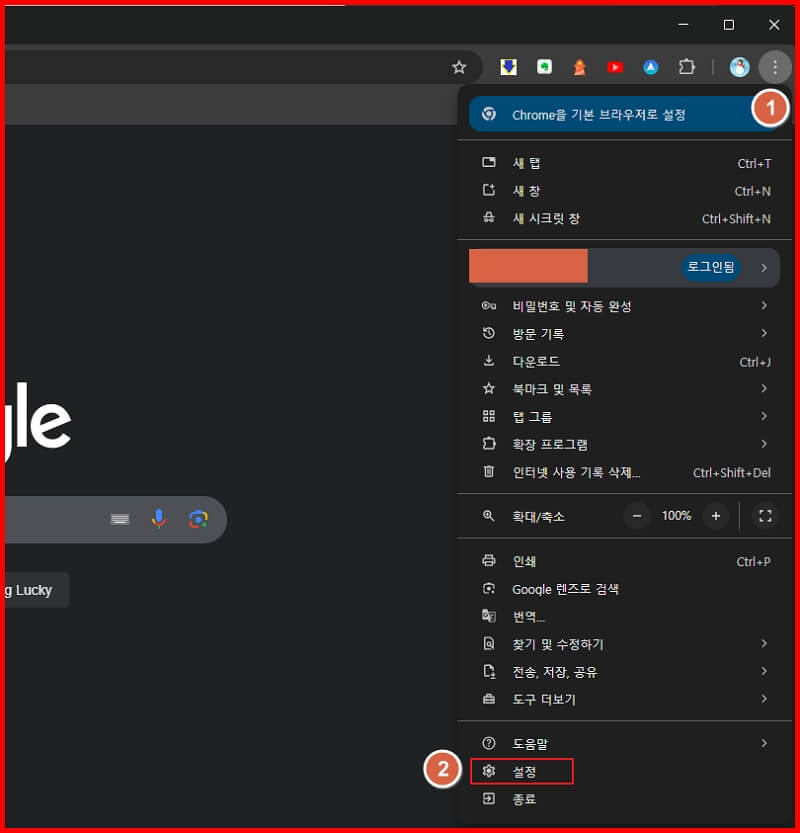The image size is (800, 833).
Task: Expand the 북마크 및 목록 chevron
Action: [764, 388]
